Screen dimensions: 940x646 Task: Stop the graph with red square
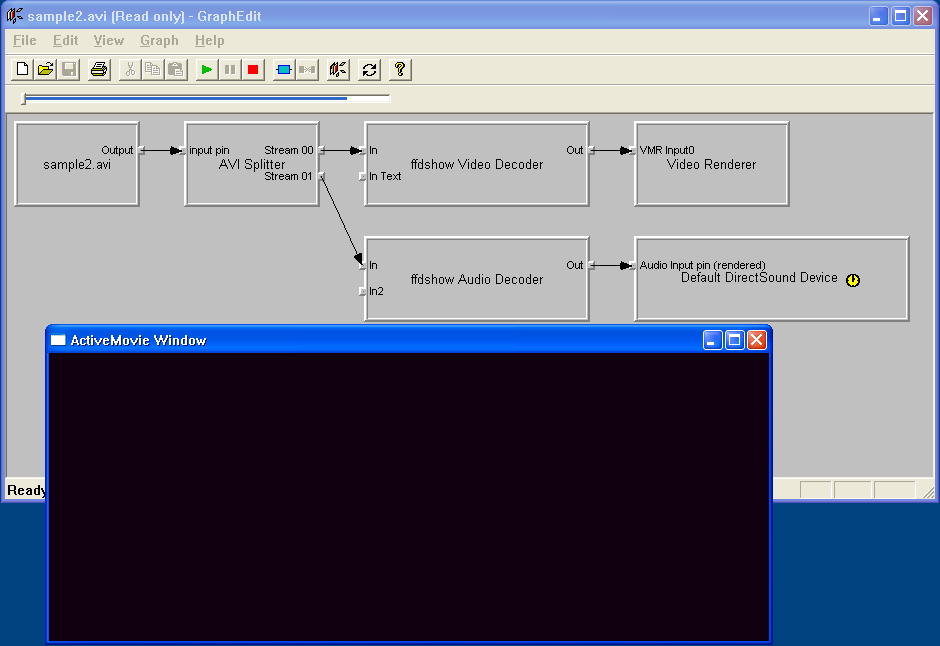tap(253, 70)
